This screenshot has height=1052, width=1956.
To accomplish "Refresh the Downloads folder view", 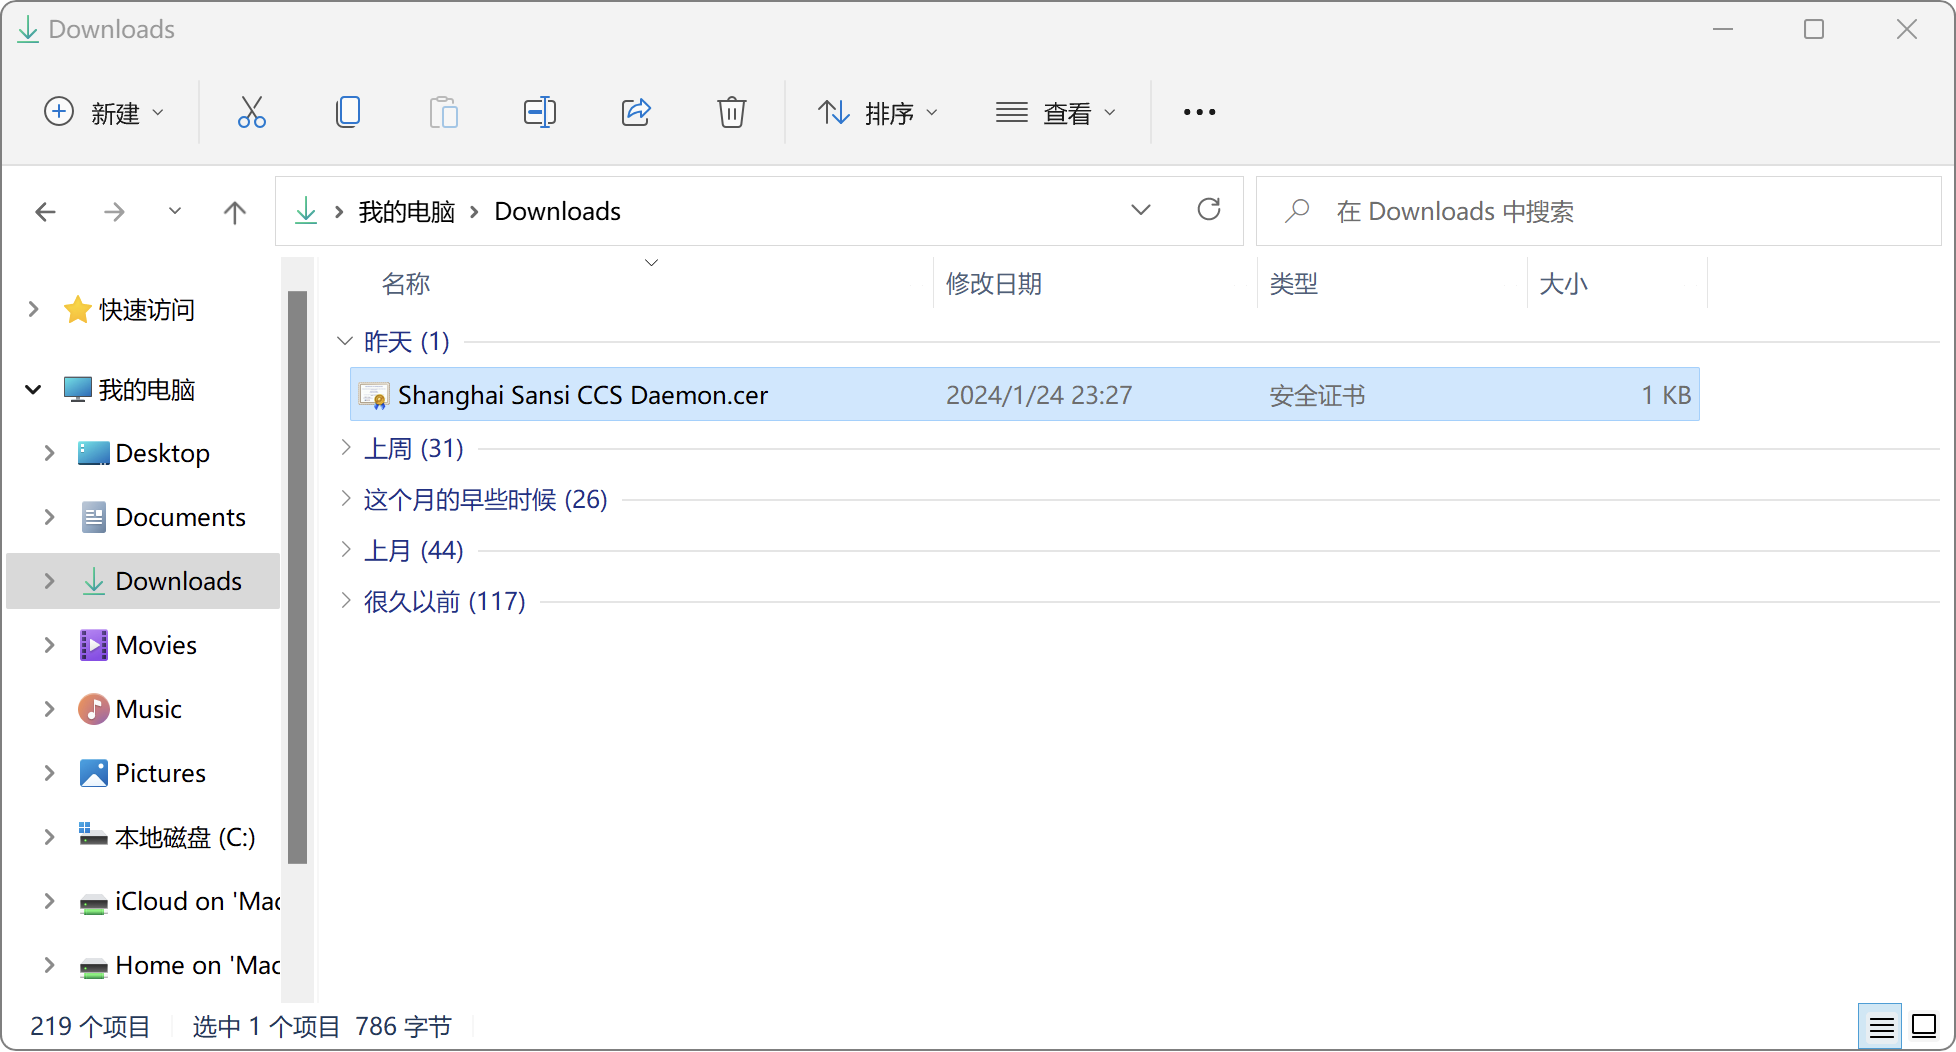I will (x=1209, y=210).
